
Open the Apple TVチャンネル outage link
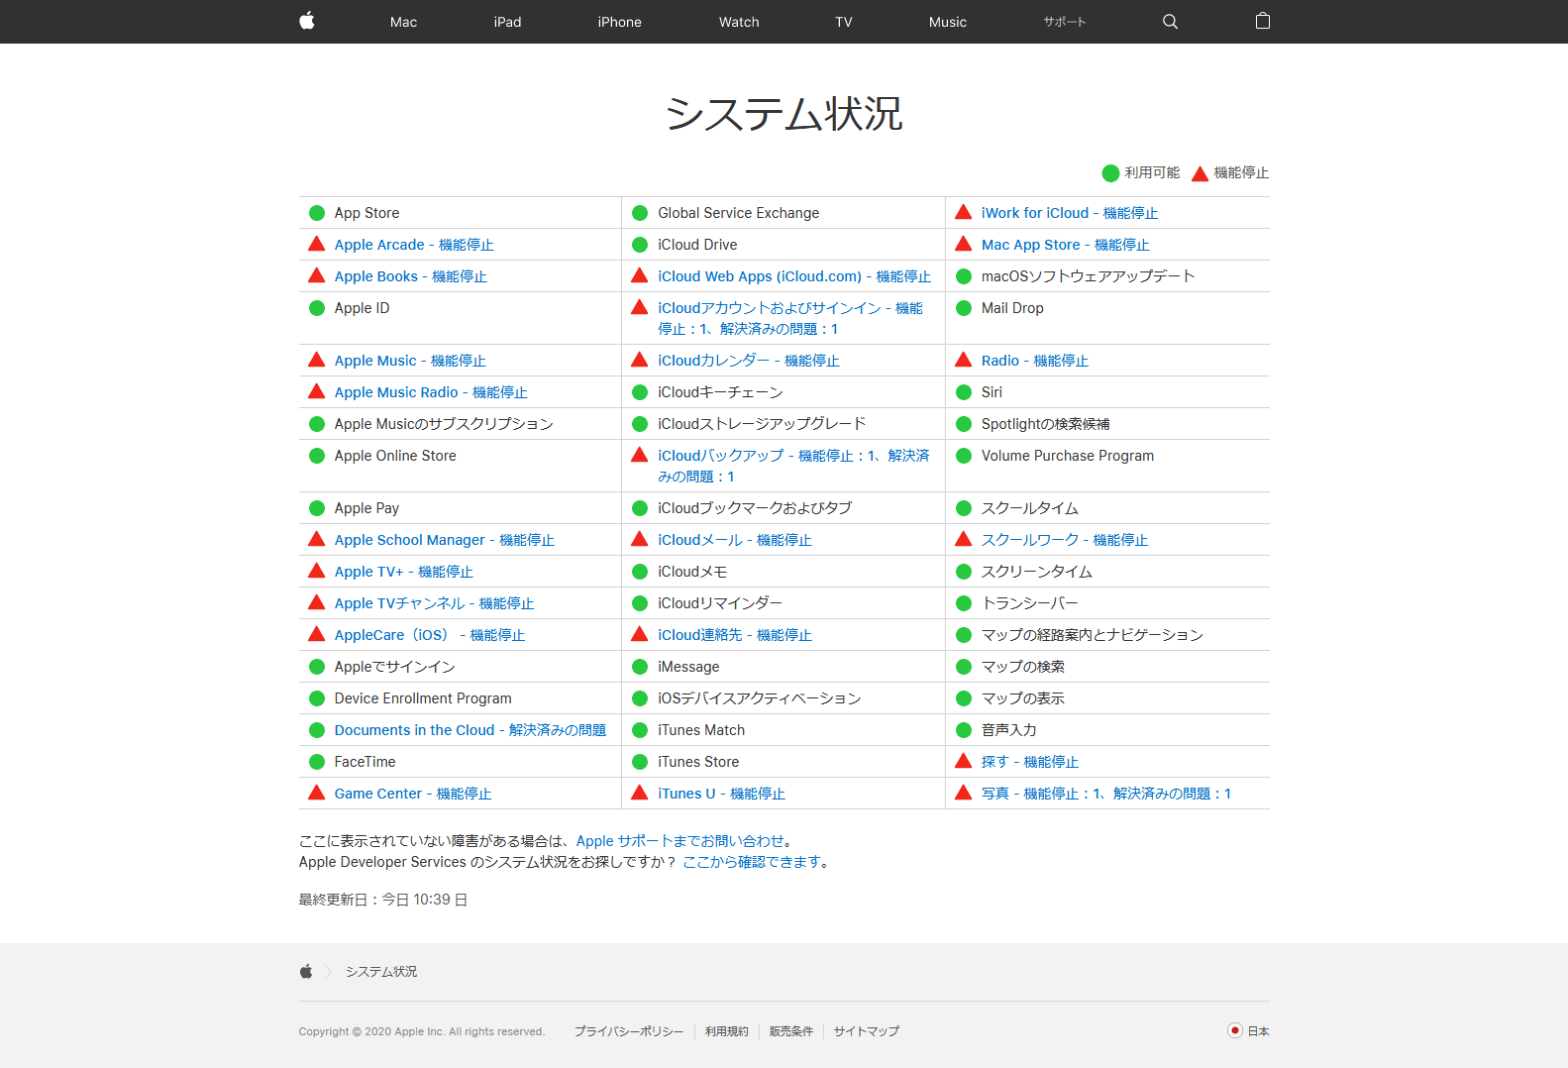pos(434,604)
